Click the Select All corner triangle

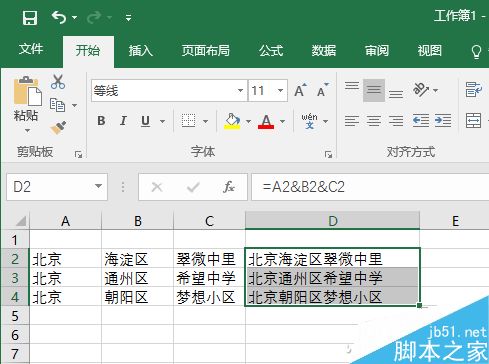pos(20,221)
